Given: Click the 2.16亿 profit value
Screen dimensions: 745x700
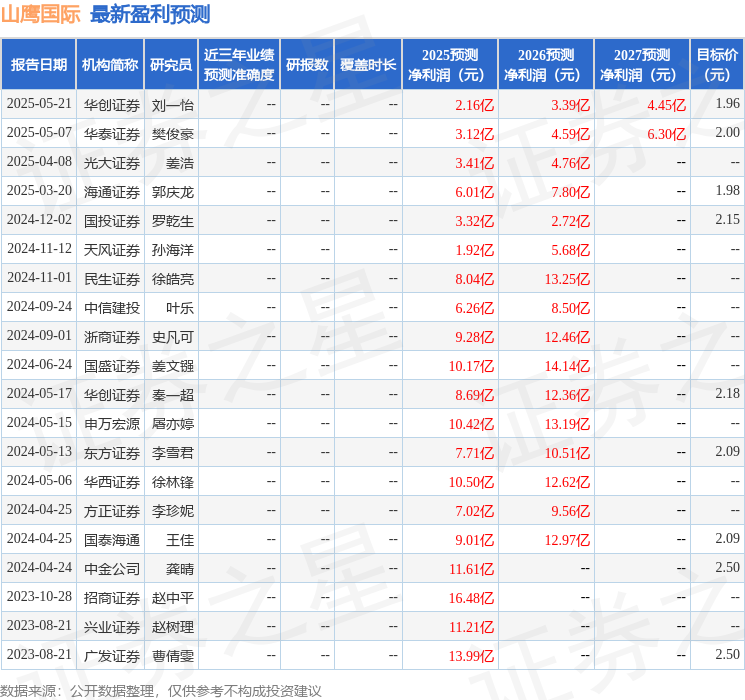Looking at the screenshot, I should click(x=475, y=105).
